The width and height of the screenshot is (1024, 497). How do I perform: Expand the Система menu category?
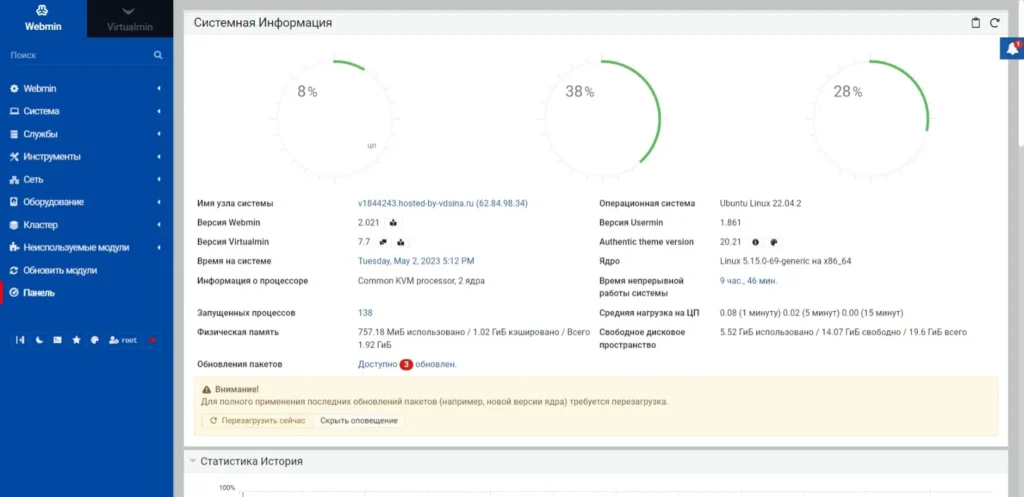tap(86, 111)
